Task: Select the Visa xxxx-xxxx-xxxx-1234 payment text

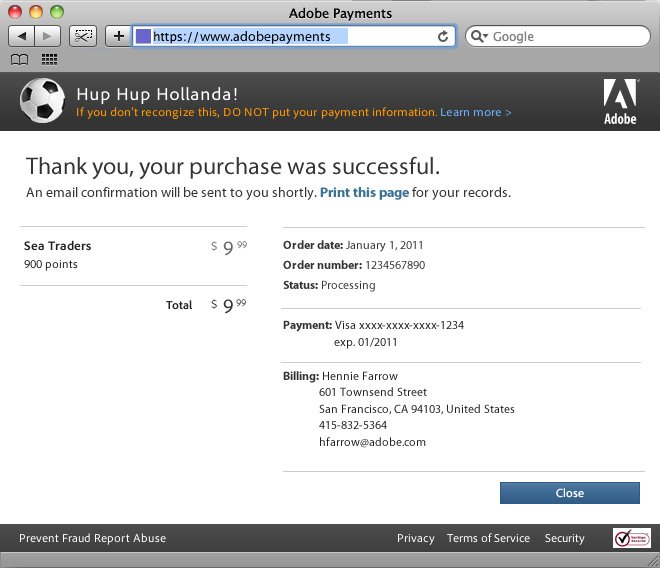Action: click(399, 325)
